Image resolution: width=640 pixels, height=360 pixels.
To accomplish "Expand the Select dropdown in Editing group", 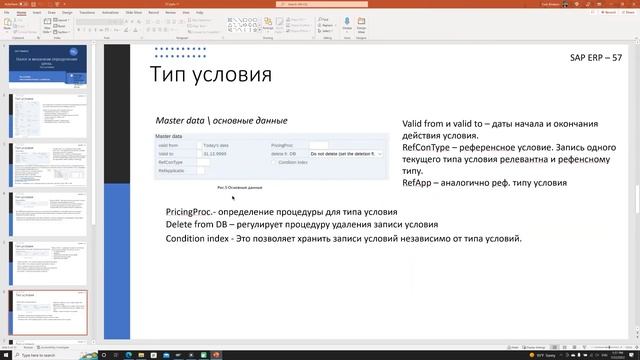I will pos(326,31).
